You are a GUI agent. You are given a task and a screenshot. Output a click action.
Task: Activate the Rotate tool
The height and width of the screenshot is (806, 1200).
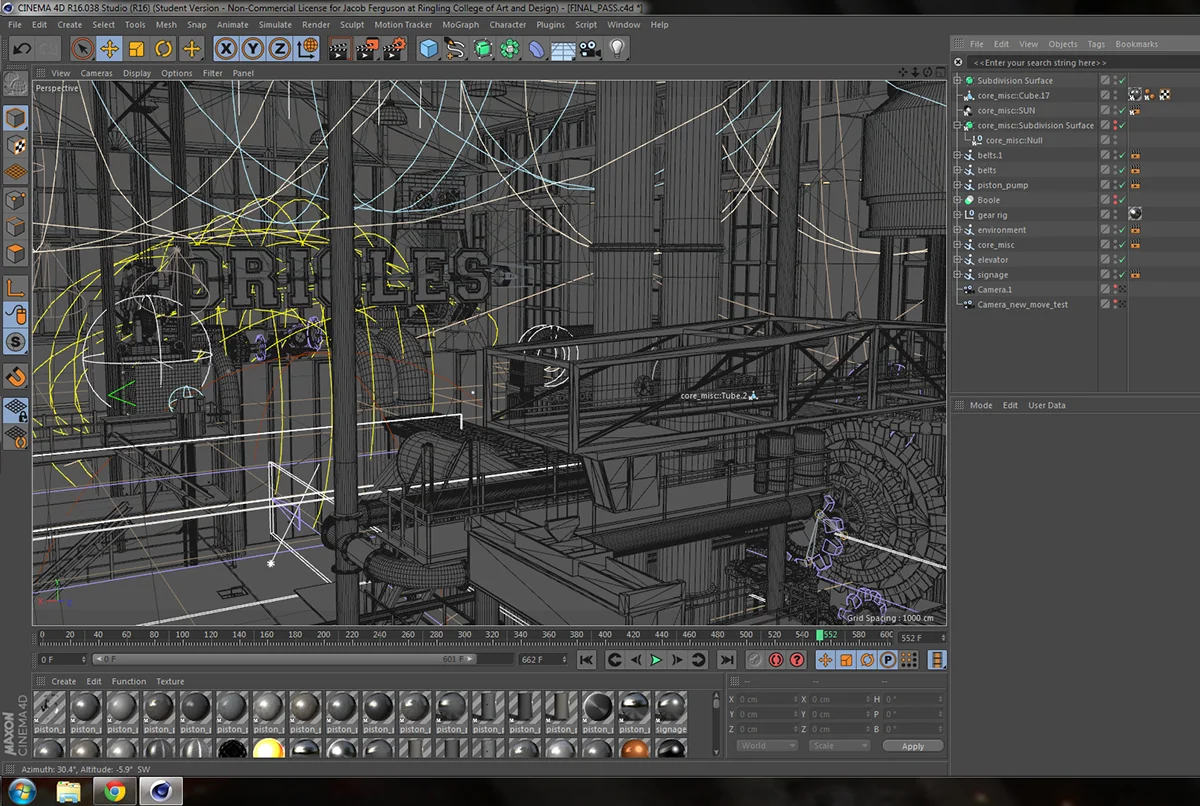(163, 48)
